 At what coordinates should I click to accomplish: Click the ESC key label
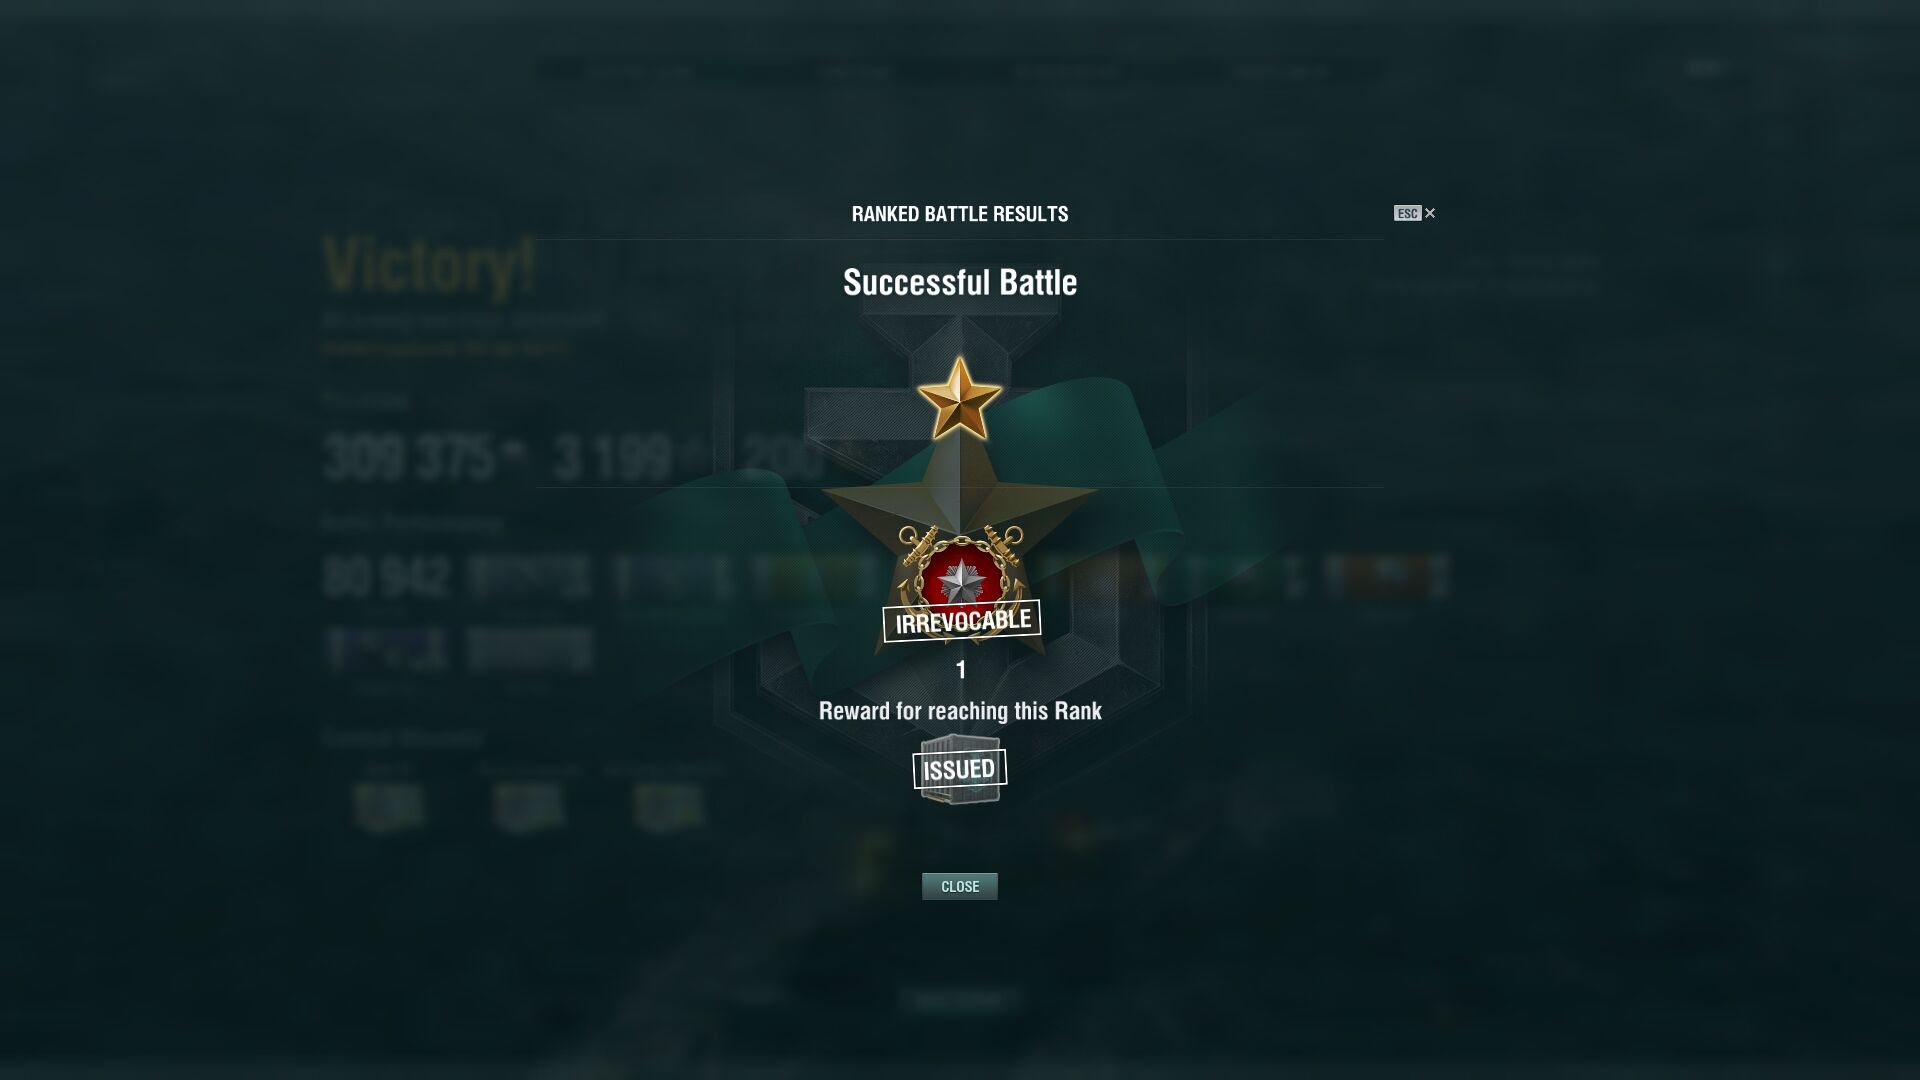click(1407, 213)
